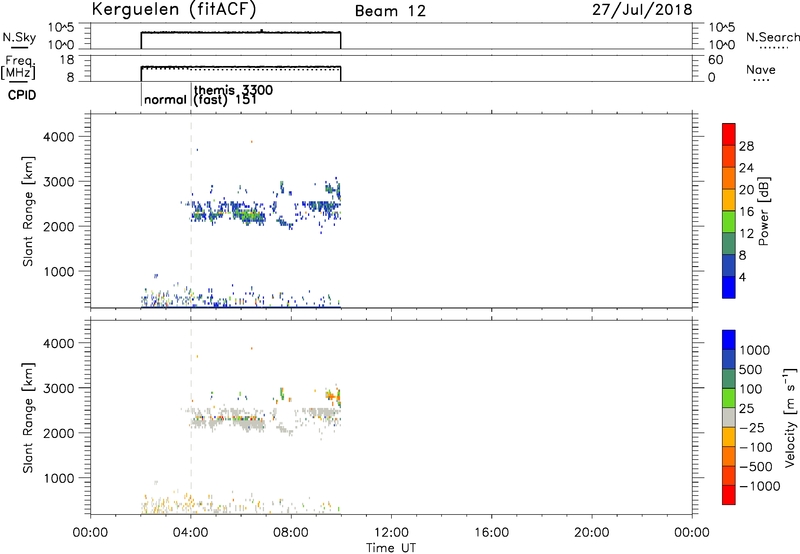Image resolution: width=800 pixels, height=554 pixels.
Task: Click the '24' Power colorbar tick label
Action: (746, 168)
